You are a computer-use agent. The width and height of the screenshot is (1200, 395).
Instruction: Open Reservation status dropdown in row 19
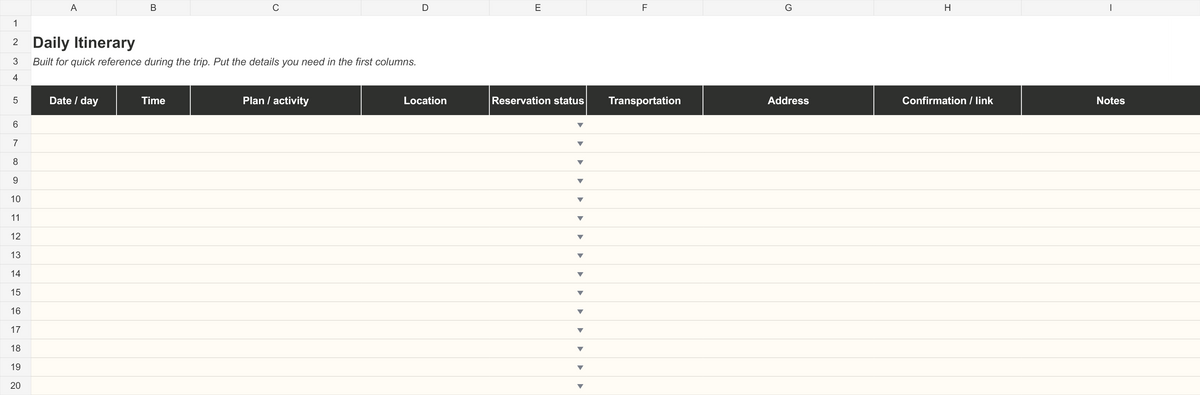tap(579, 368)
